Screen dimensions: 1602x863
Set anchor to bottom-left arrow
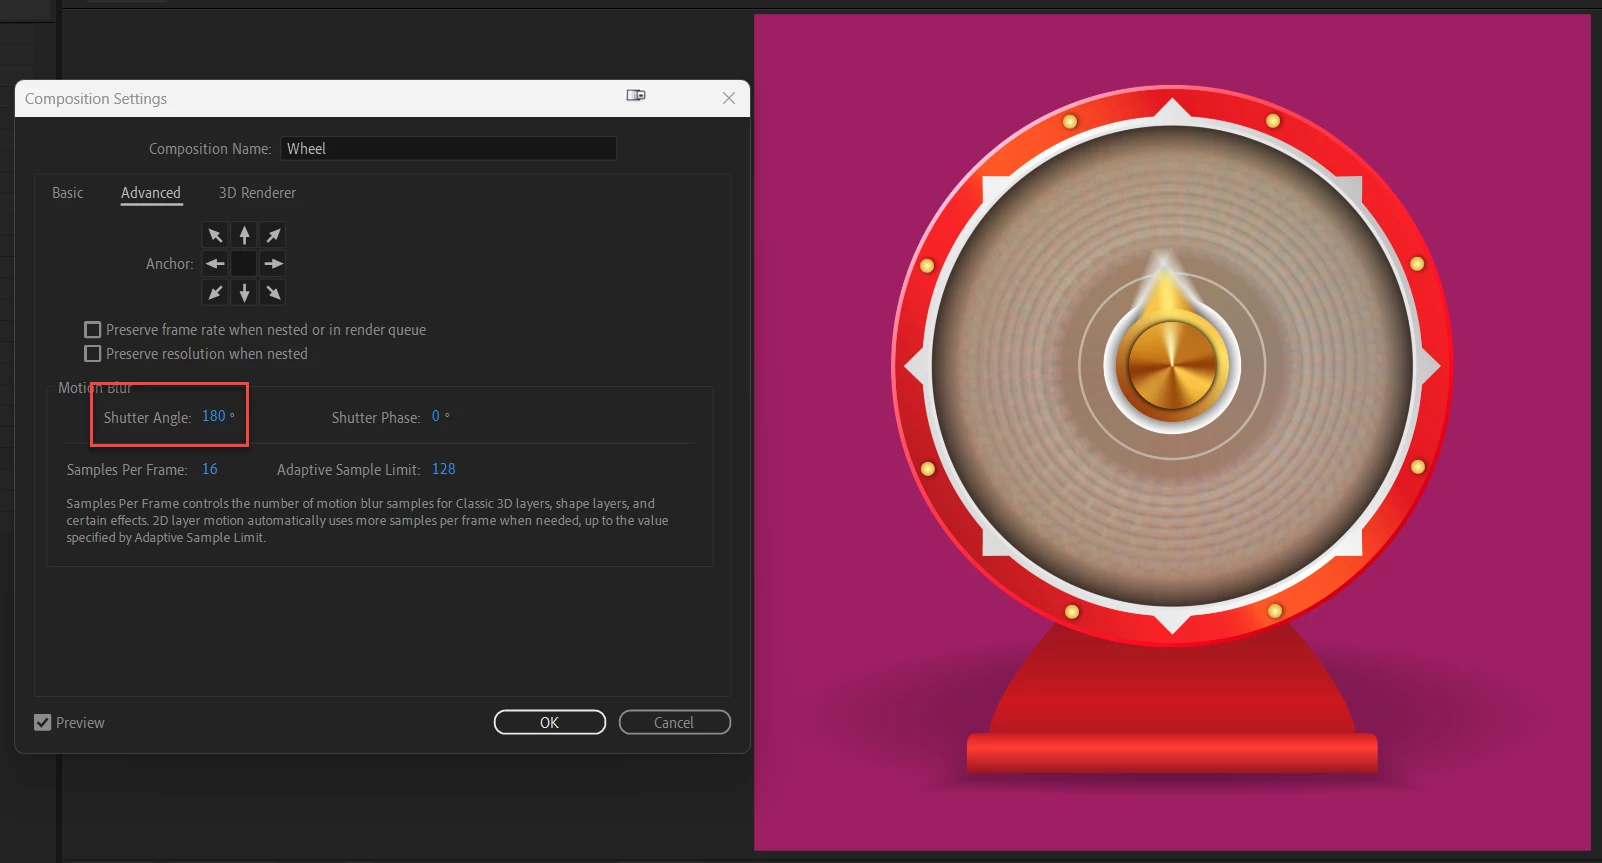[x=215, y=293]
